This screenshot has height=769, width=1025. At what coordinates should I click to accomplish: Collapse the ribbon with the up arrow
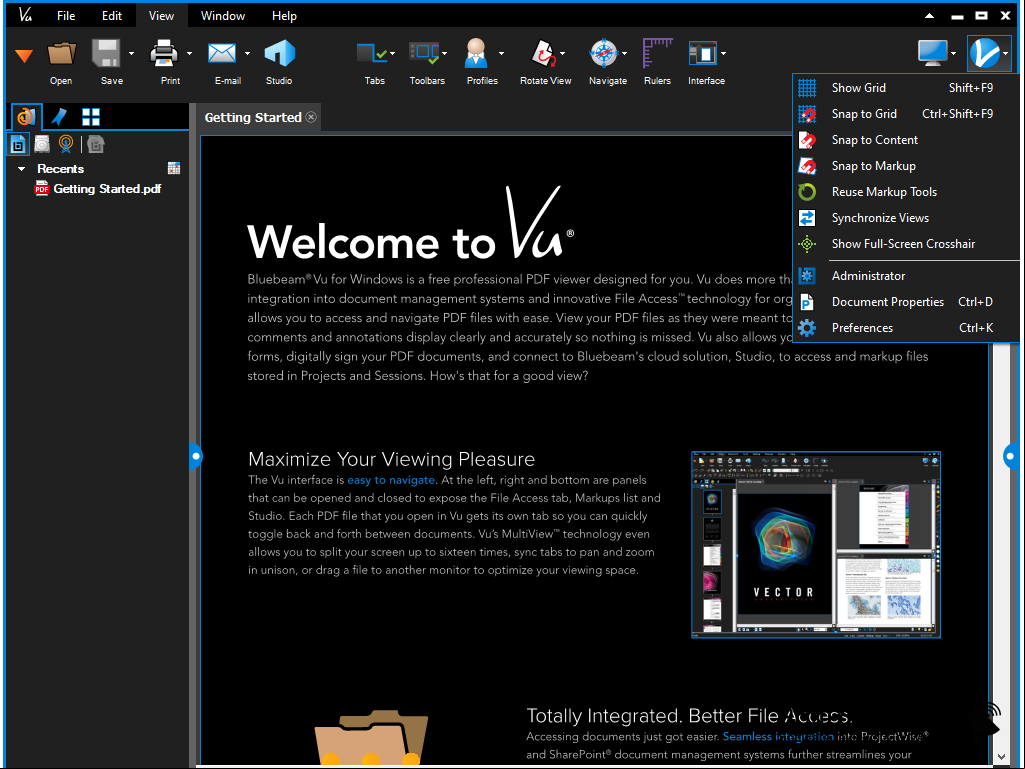(929, 16)
